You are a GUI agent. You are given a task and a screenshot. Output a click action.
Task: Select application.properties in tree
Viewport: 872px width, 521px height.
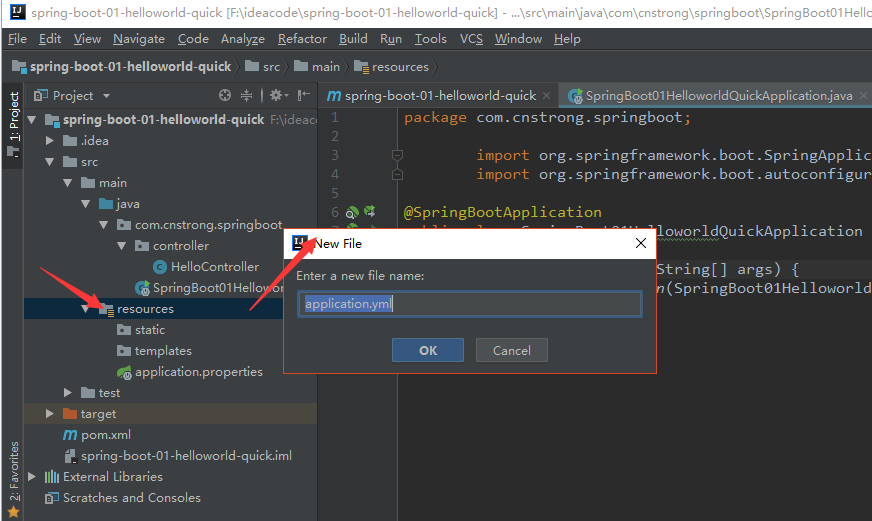[199, 372]
